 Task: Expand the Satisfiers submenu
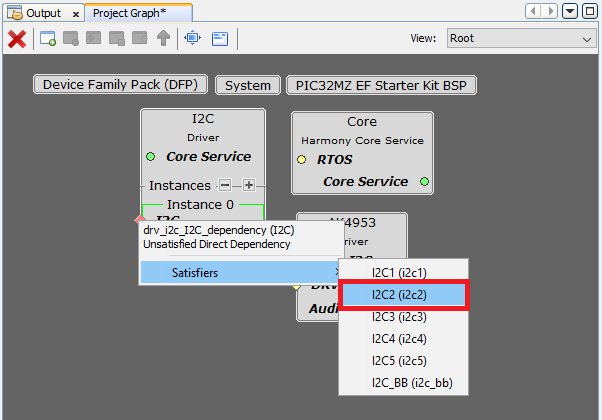pyautogui.click(x=238, y=271)
